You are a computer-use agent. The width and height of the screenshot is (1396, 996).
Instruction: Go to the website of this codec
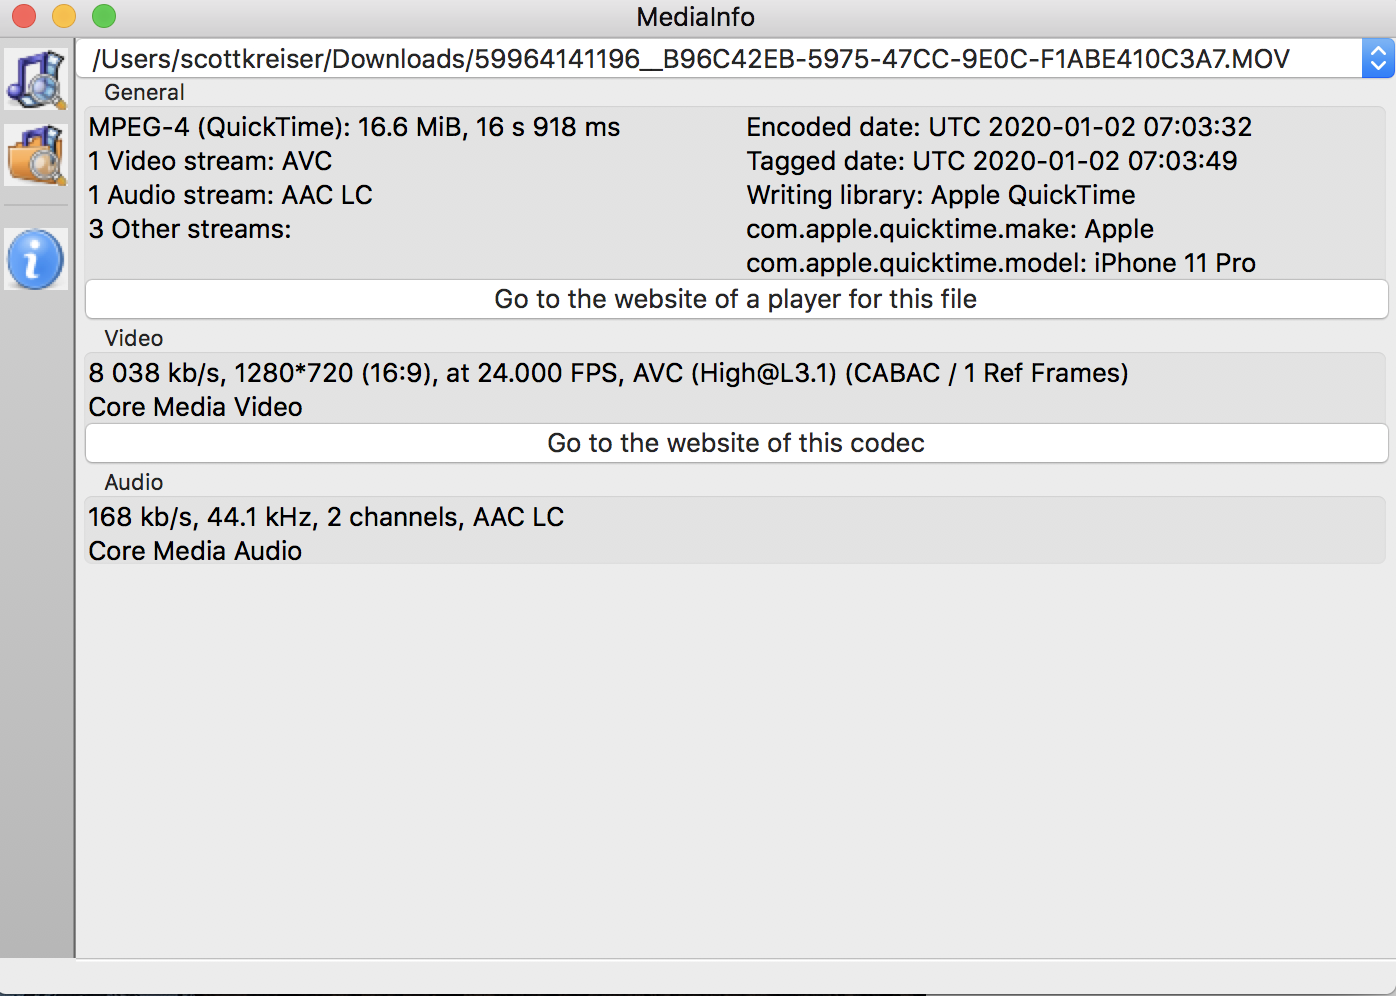tap(736, 443)
